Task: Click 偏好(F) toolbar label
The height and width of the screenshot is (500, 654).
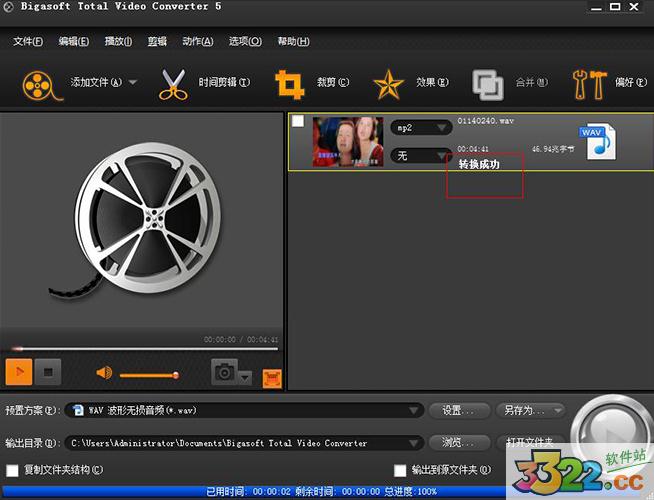Action: click(631, 82)
